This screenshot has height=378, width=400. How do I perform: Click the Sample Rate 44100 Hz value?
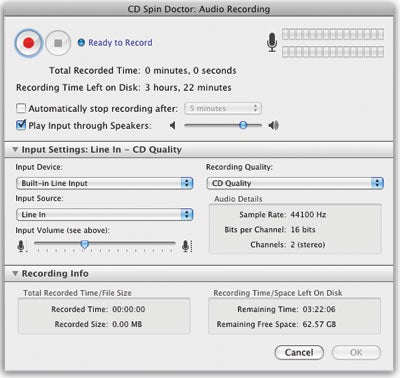click(308, 215)
